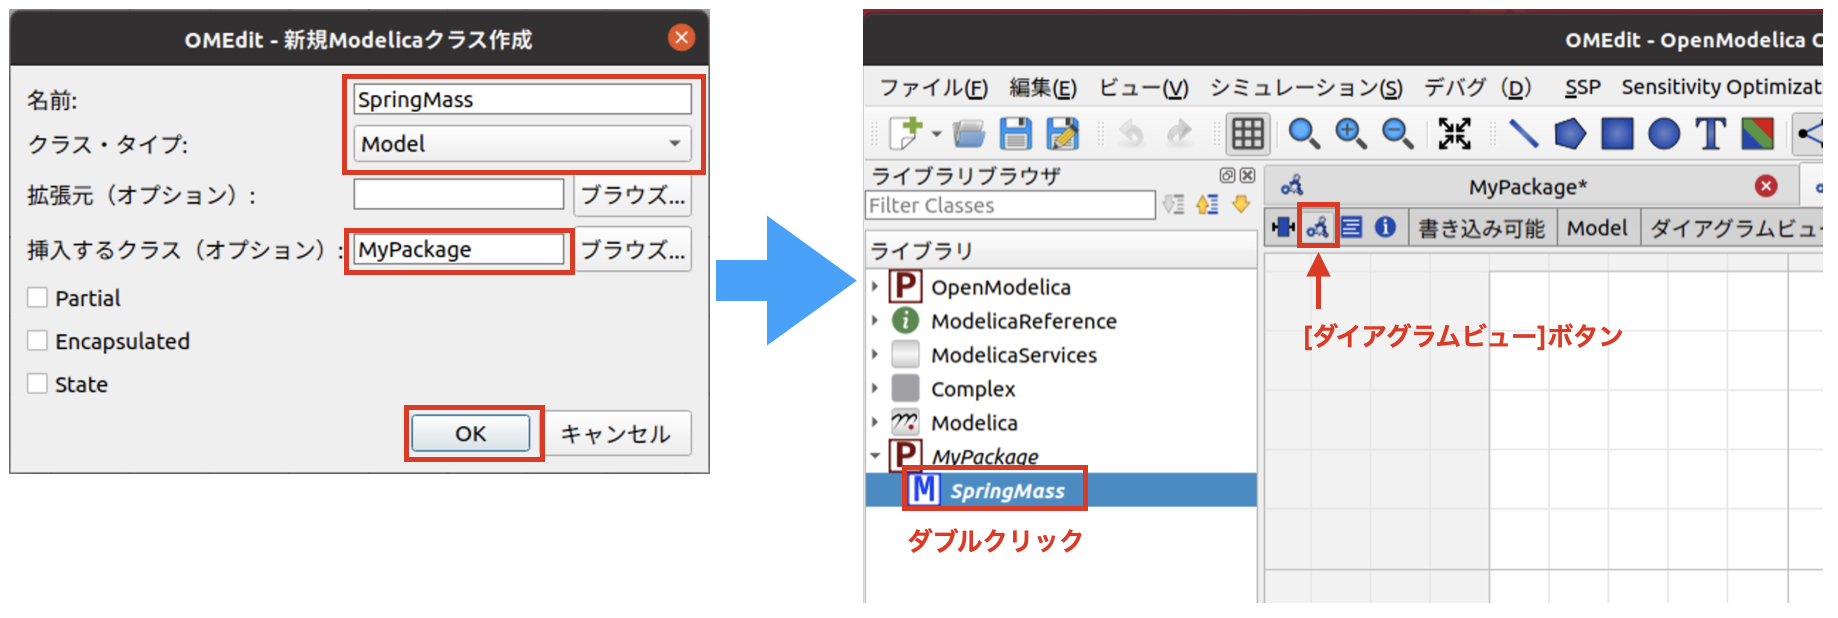Enable the Partial checkbox

[38, 297]
